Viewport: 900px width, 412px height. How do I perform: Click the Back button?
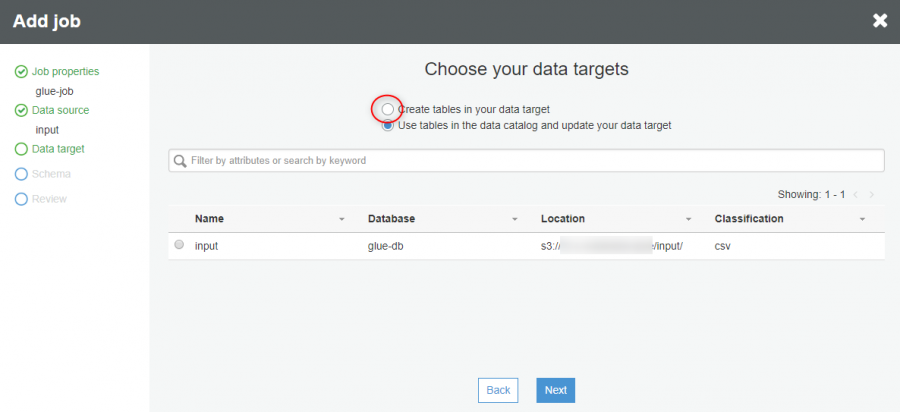(498, 390)
